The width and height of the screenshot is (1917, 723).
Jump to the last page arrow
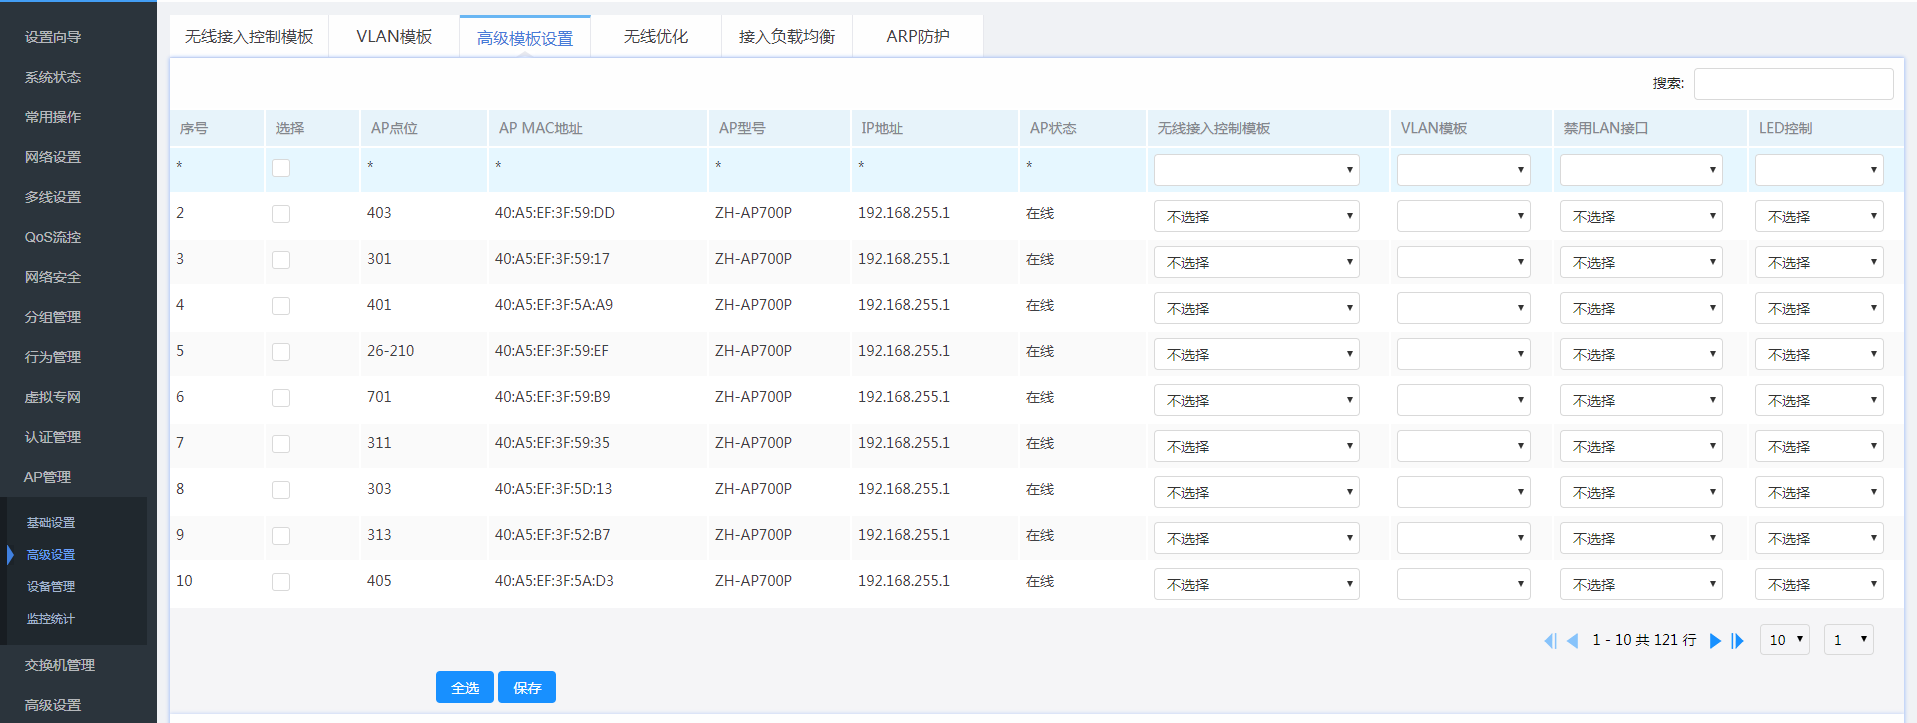(x=1738, y=641)
